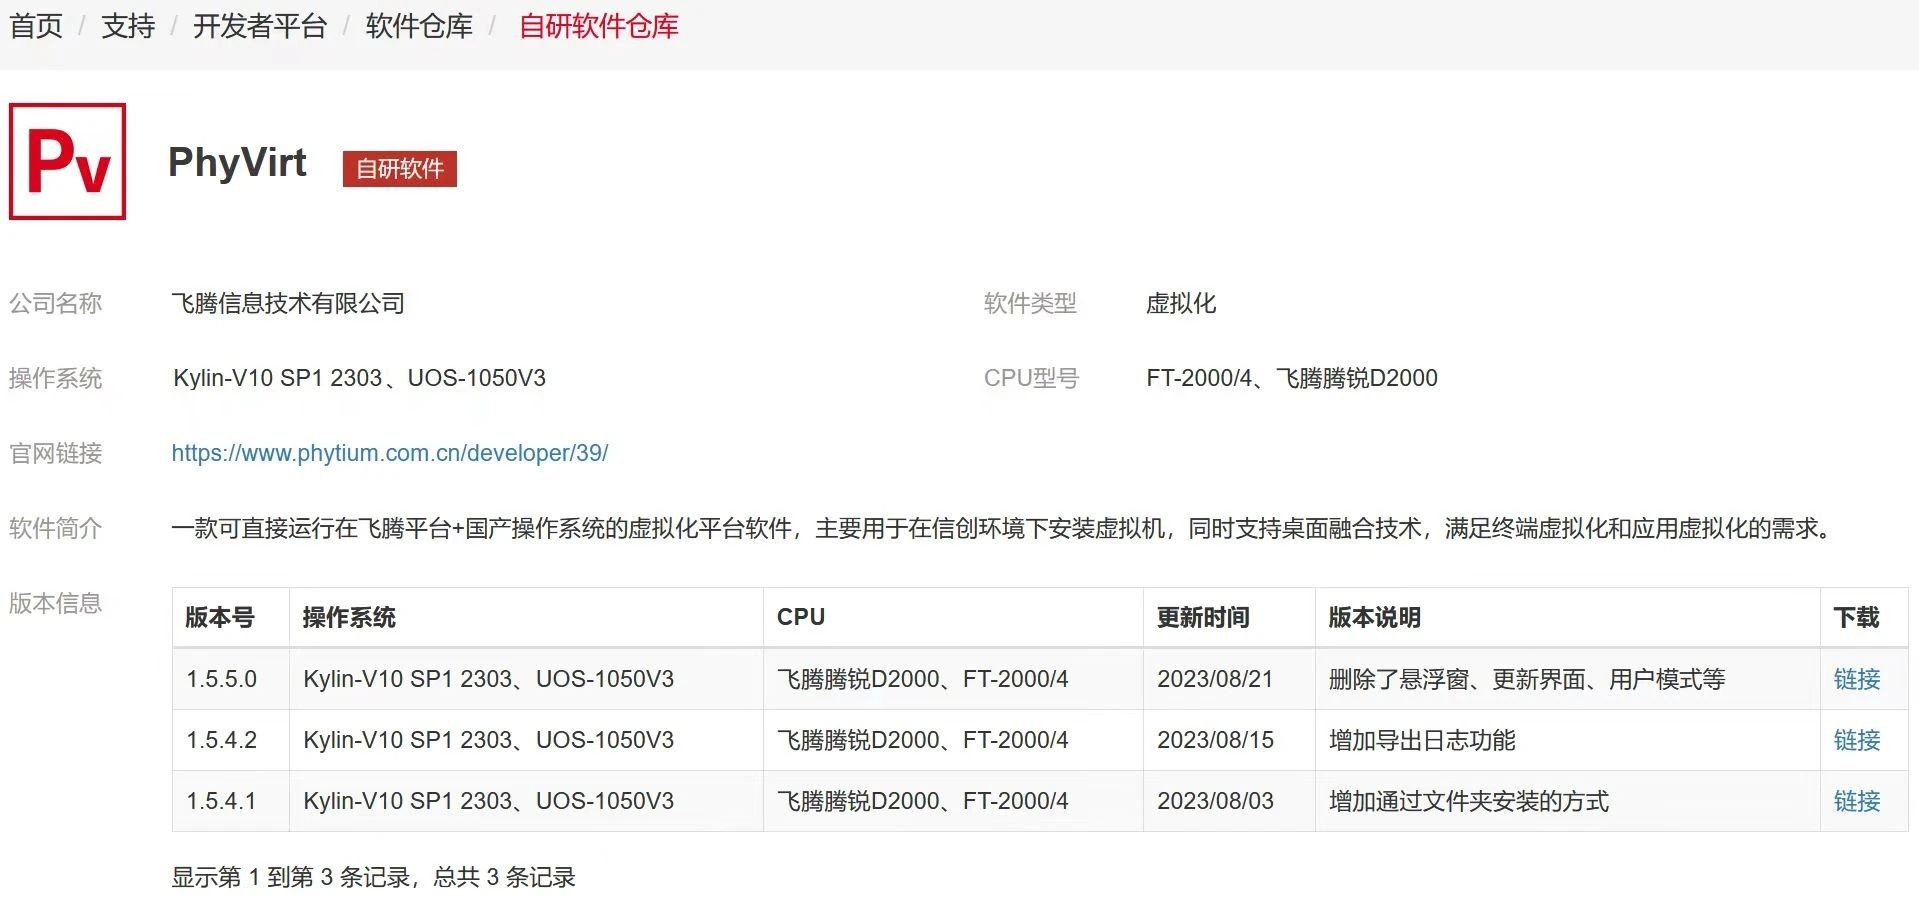The height and width of the screenshot is (902, 1919).
Task: Click the 版本号 column header
Action: pos(231,617)
